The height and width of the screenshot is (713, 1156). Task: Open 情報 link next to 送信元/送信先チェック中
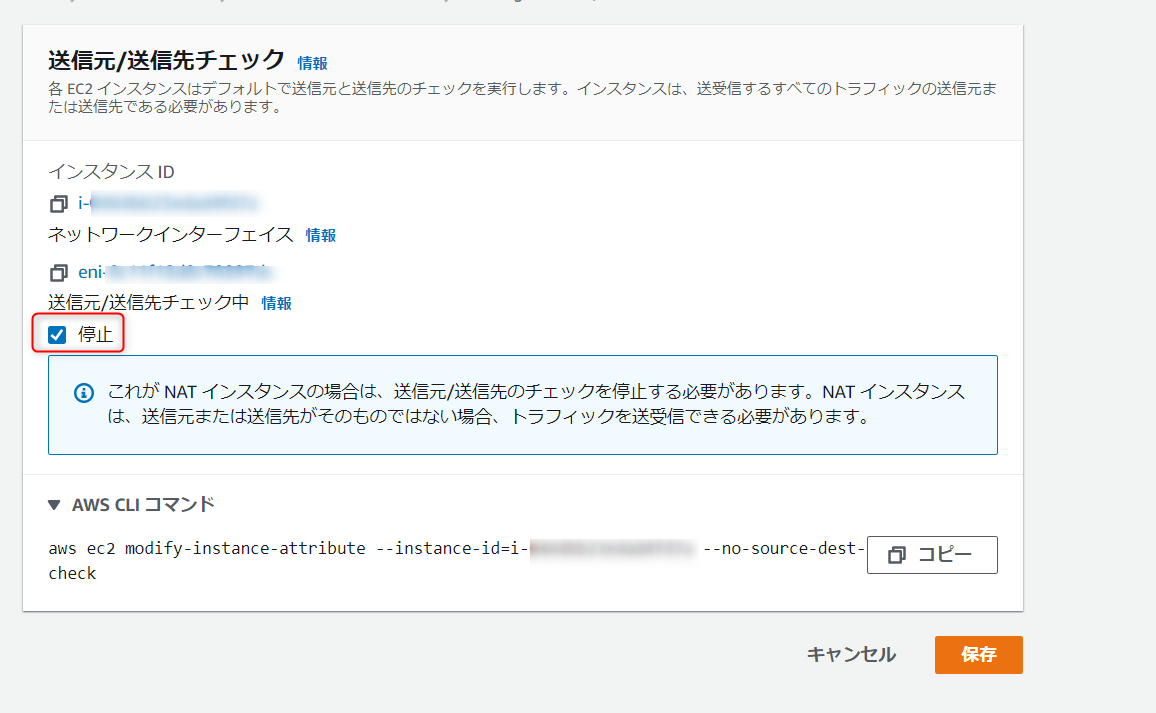pyautogui.click(x=276, y=303)
